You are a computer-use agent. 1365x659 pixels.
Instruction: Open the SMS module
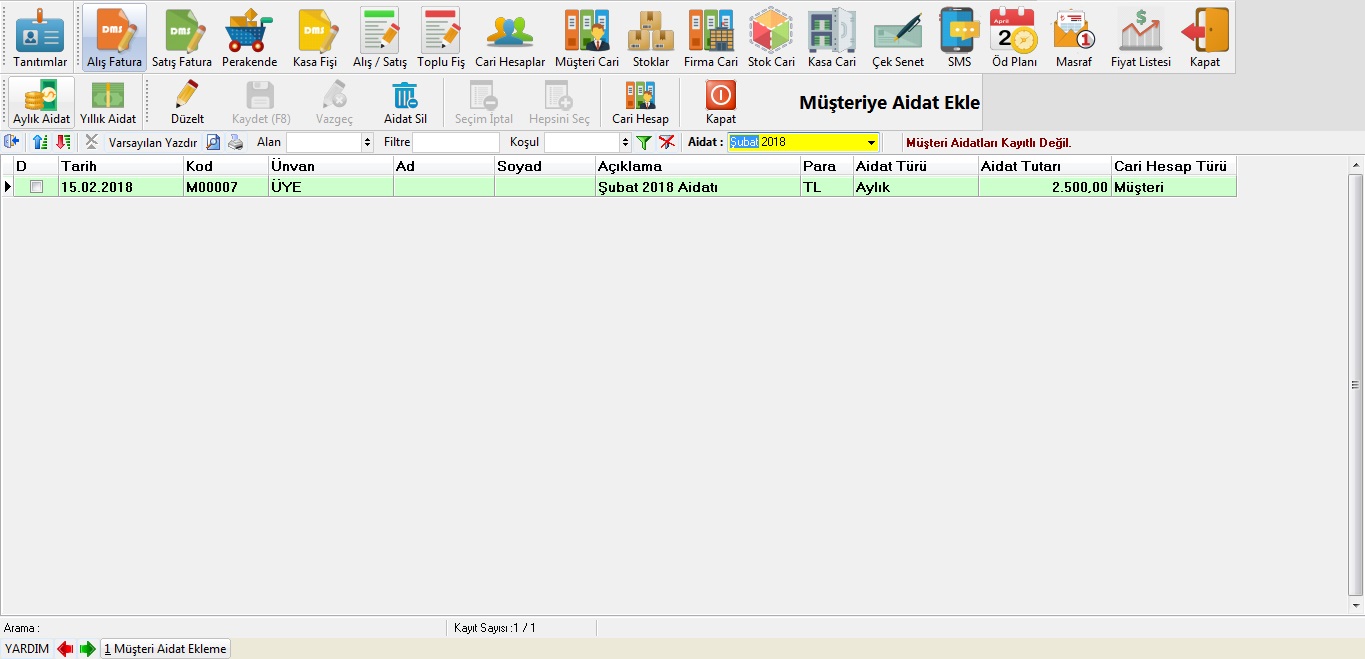pyautogui.click(x=959, y=38)
